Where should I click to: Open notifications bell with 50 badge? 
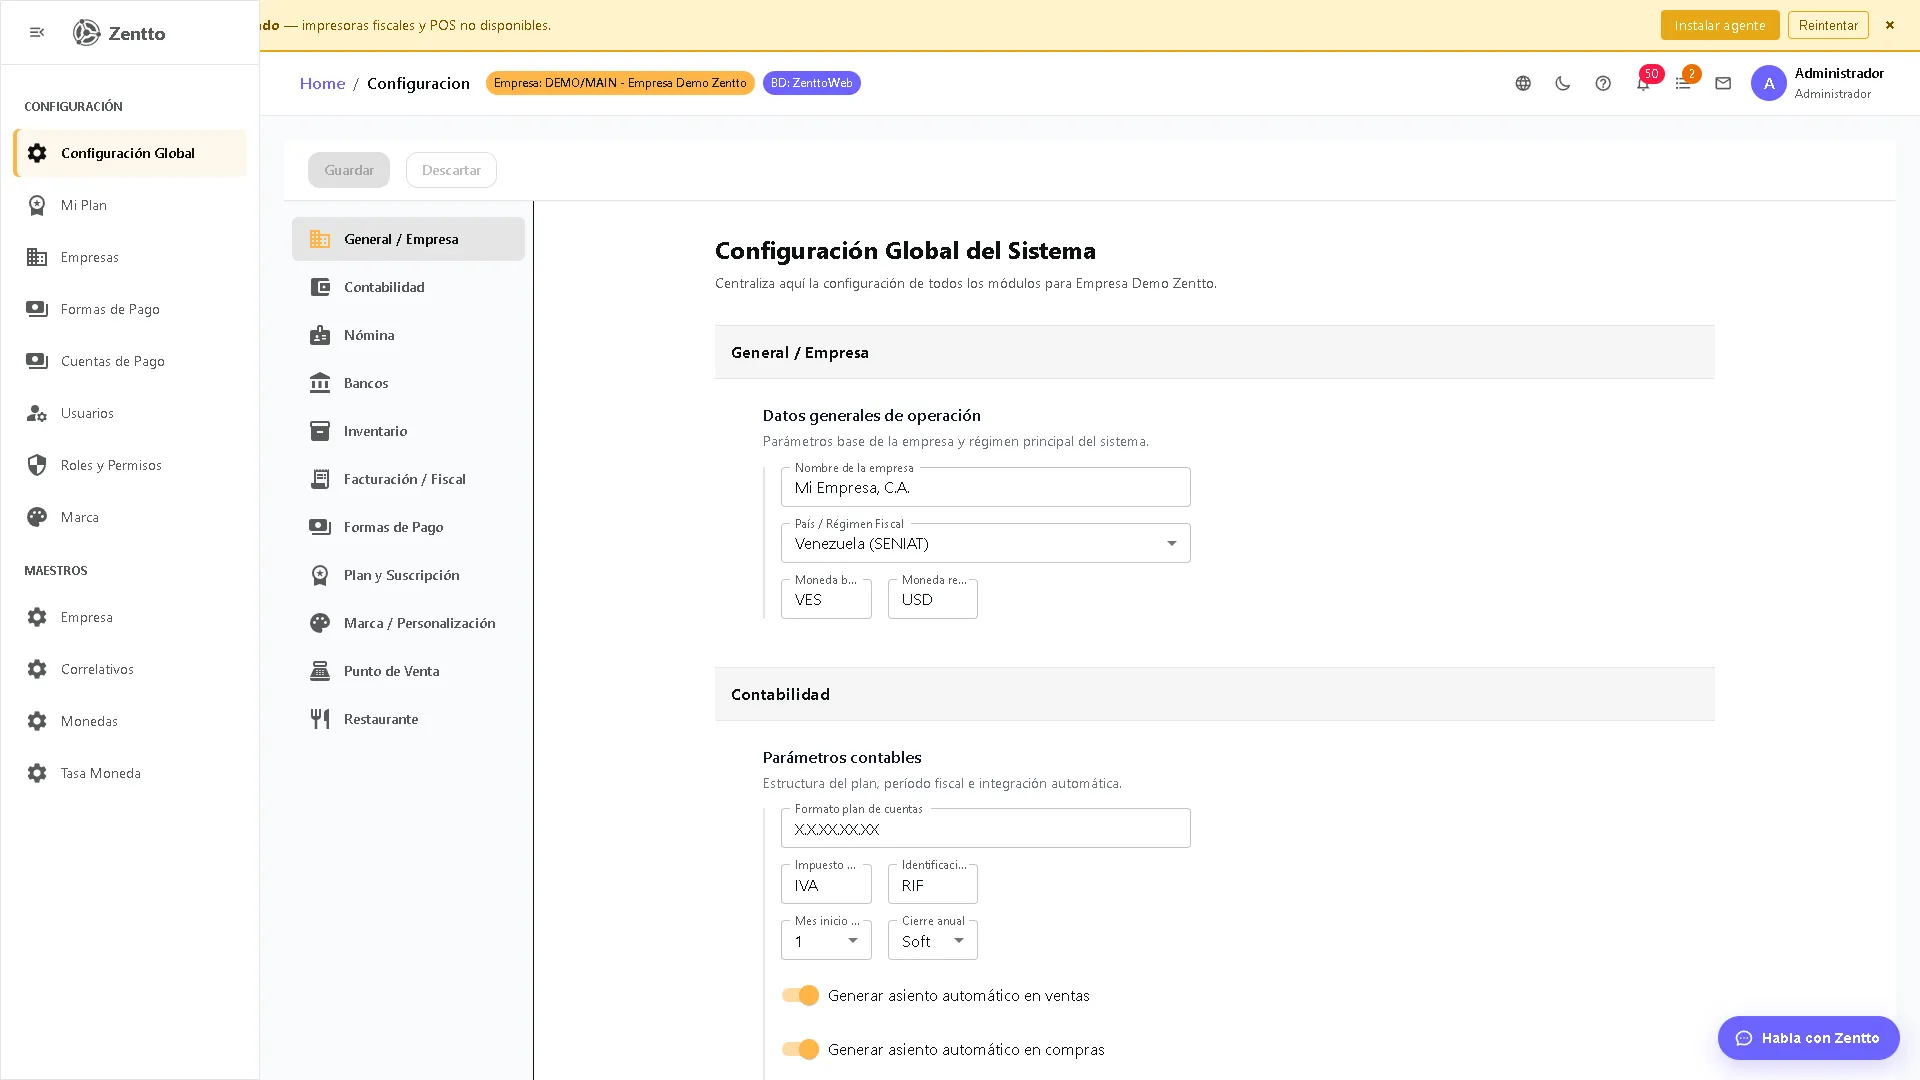pos(1643,83)
